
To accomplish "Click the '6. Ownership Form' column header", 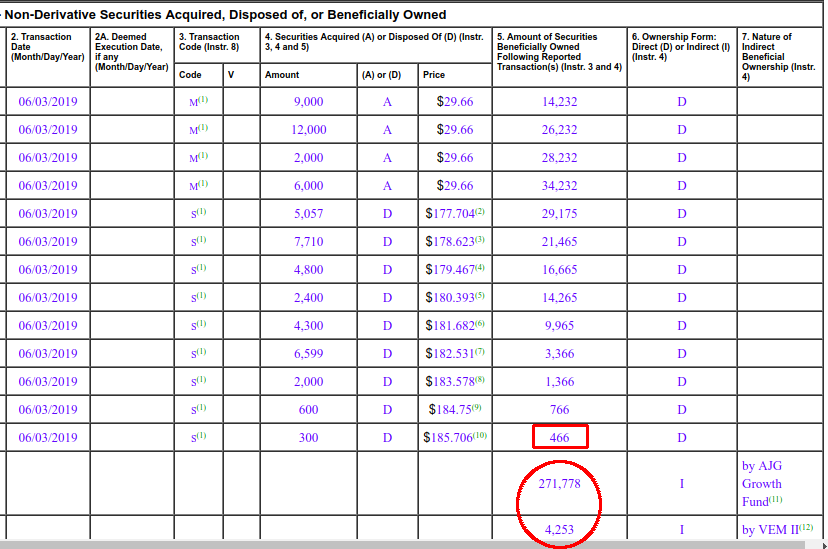I will 681,46.
